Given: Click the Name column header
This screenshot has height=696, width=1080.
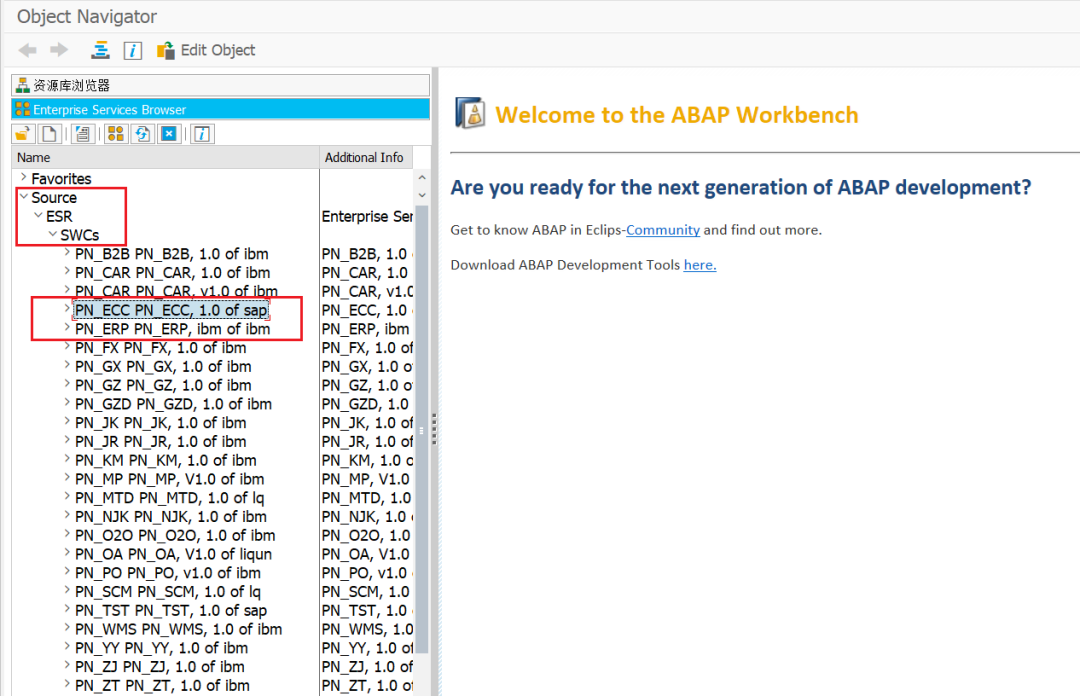Looking at the screenshot, I should pos(165,158).
